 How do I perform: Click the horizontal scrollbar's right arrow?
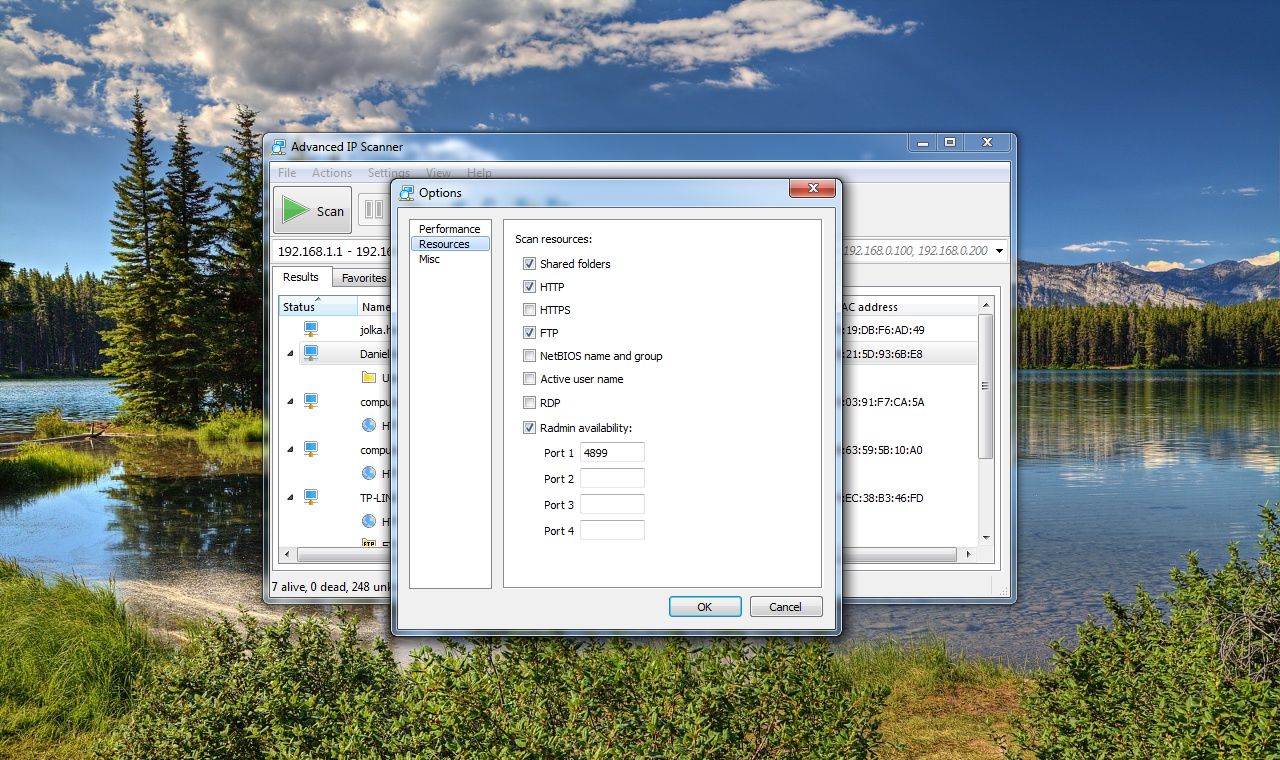coord(967,554)
